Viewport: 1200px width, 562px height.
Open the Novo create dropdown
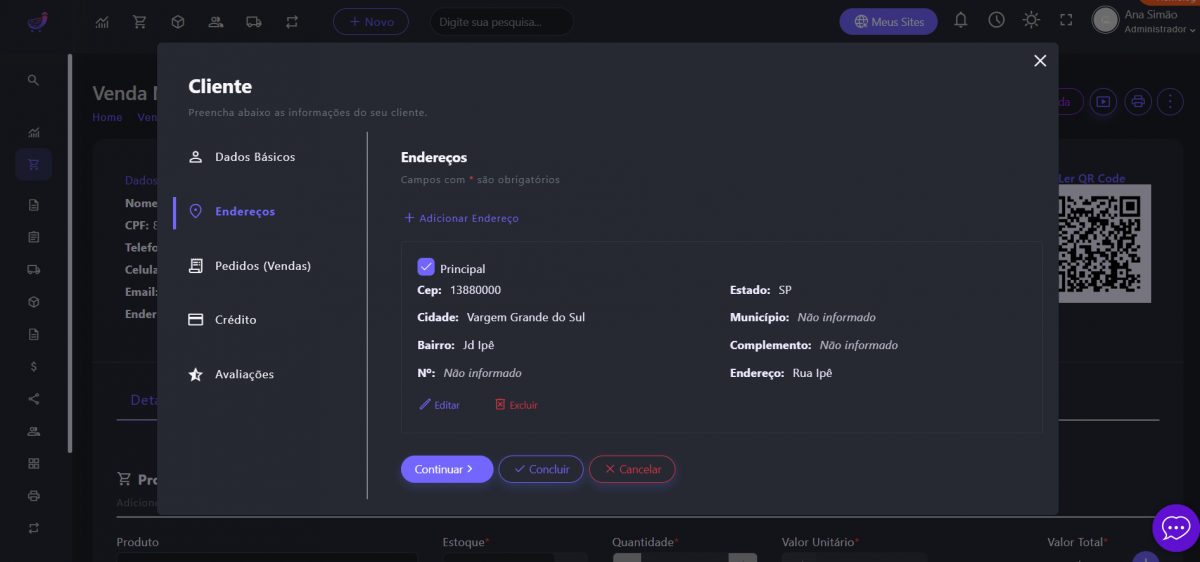(x=371, y=21)
